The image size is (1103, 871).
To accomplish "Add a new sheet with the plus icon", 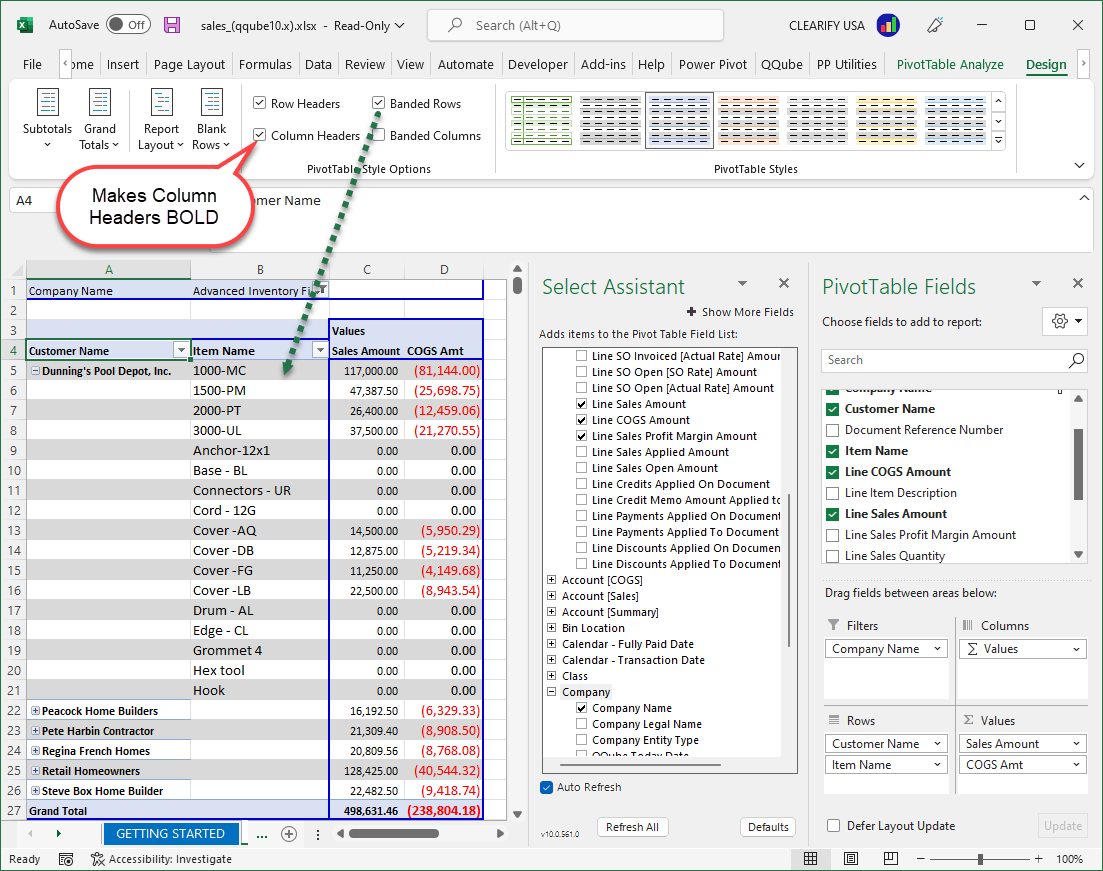I will coord(289,834).
